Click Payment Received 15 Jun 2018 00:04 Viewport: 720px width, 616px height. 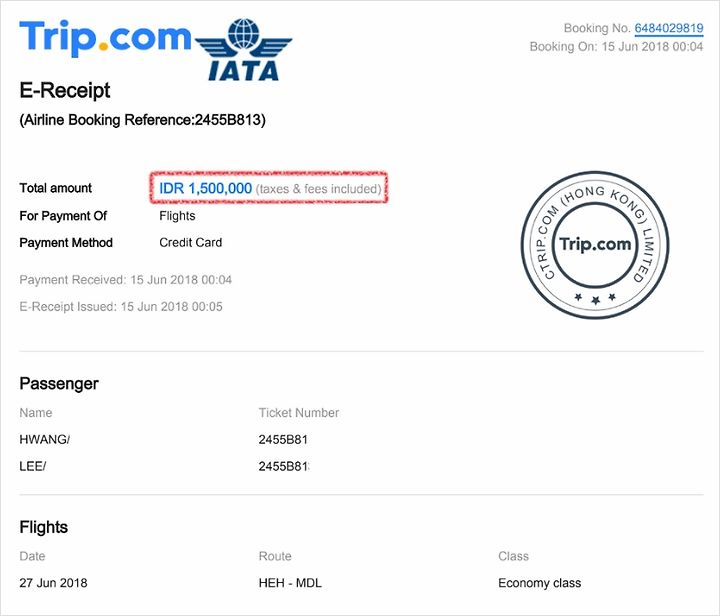[x=125, y=280]
